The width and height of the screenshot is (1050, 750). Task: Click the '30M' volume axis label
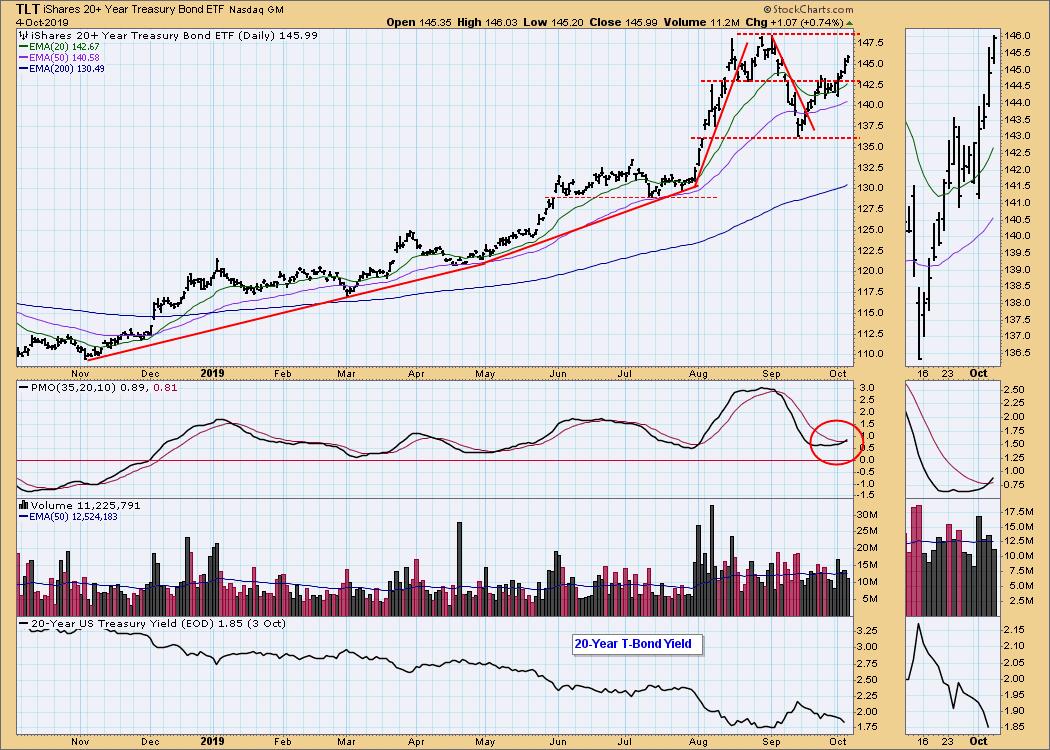(x=868, y=514)
